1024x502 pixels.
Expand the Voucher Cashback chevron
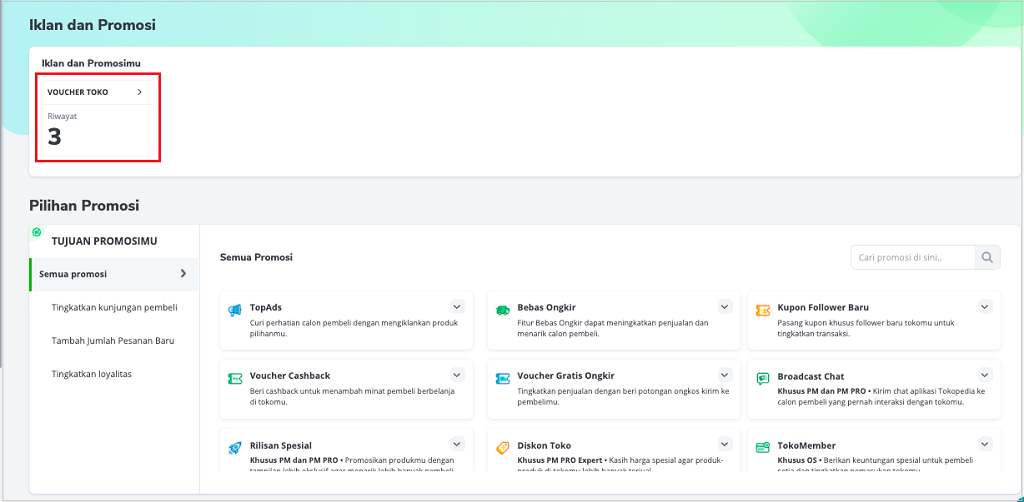457,375
